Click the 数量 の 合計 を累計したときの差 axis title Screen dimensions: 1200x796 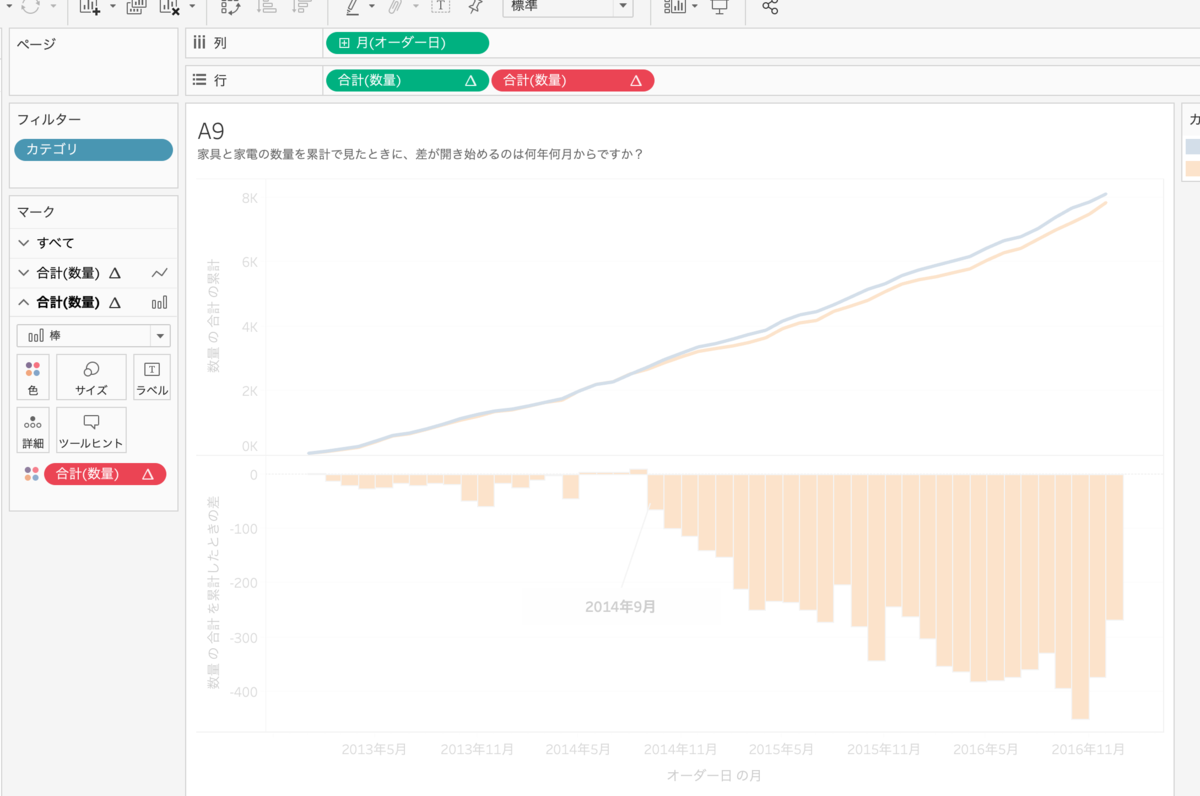(214, 592)
